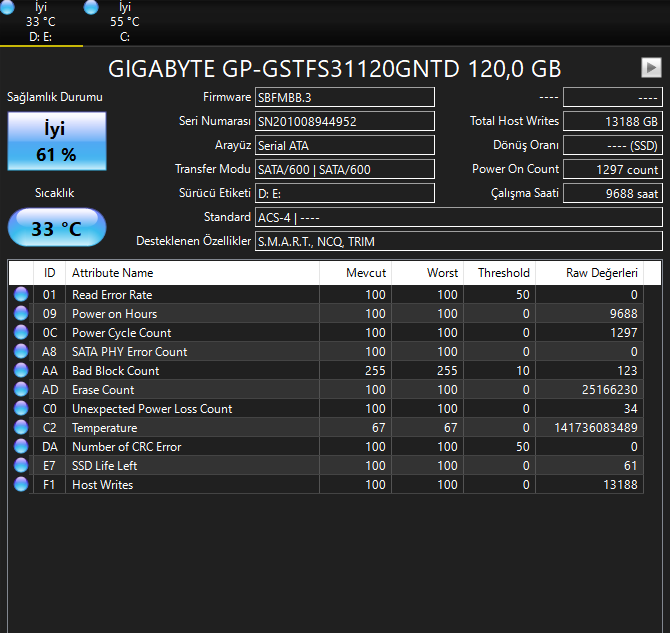Click status orb of Power Cycle Count row
670x633 pixels.
click(x=21, y=333)
